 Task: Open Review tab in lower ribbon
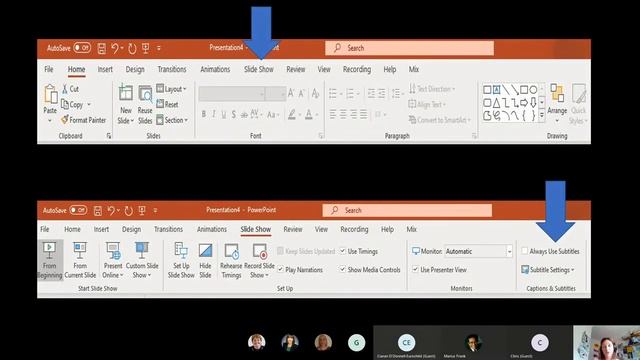coord(293,229)
